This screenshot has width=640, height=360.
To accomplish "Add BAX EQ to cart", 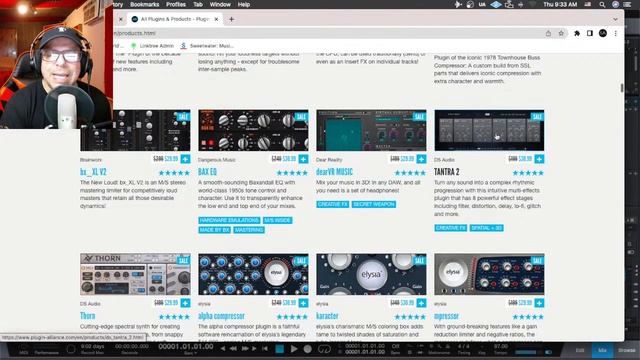I will tap(303, 159).
